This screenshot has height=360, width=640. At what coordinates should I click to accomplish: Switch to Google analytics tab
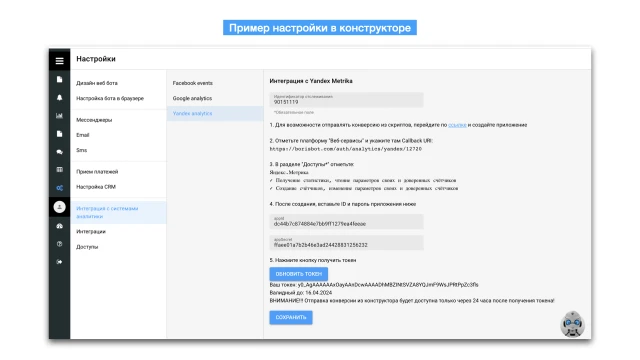tap(192, 98)
